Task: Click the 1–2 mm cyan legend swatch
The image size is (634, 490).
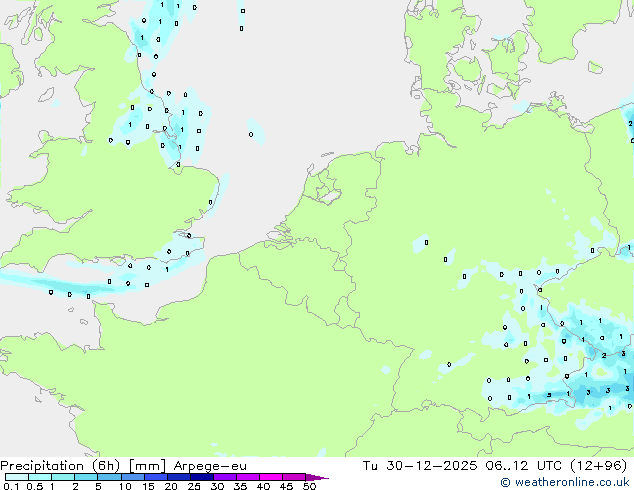Action: click(x=63, y=477)
